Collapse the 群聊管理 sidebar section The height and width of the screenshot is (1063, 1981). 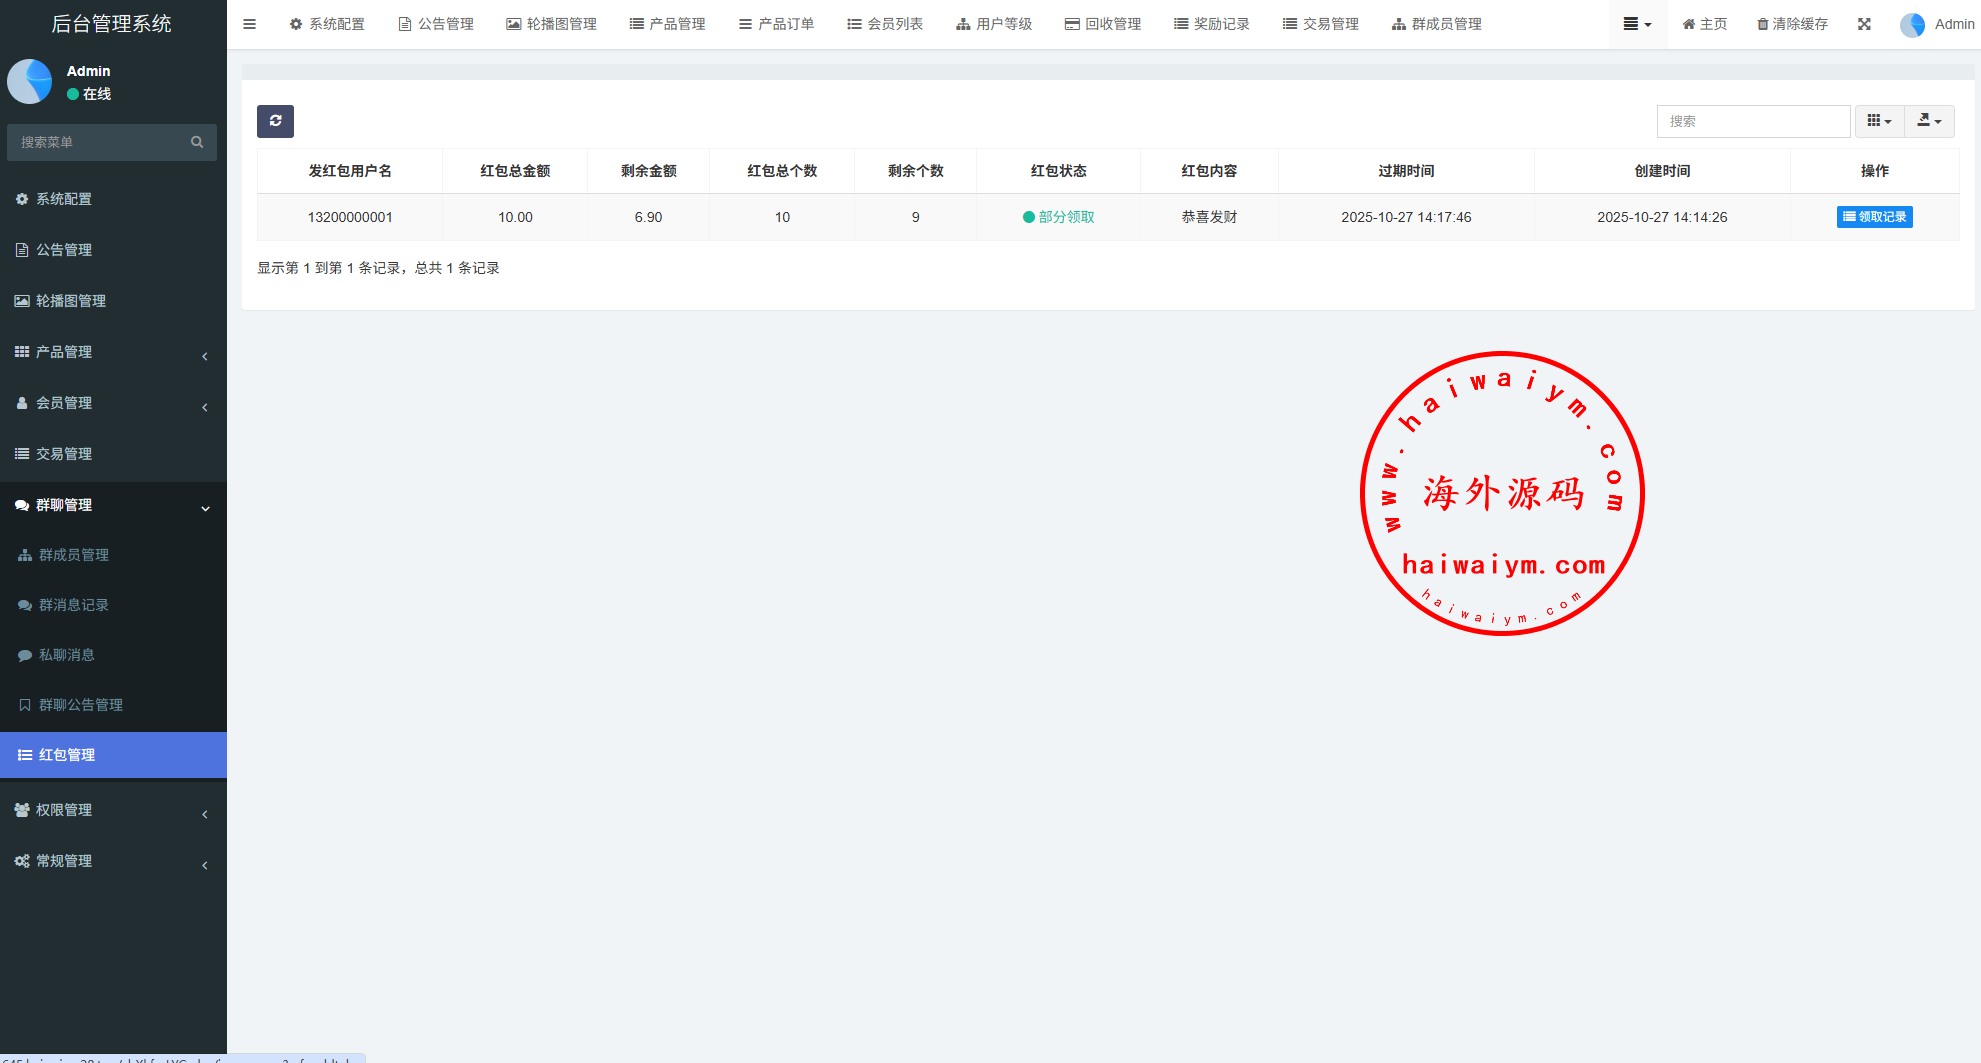point(64,505)
